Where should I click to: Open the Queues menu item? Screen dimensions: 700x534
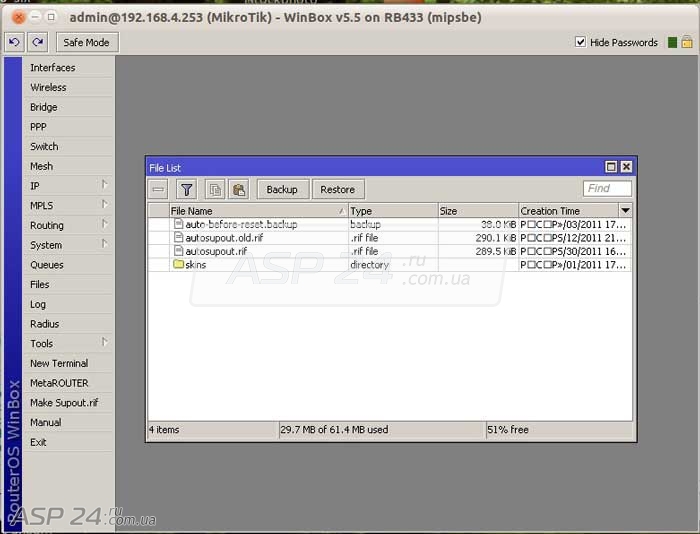click(69, 264)
